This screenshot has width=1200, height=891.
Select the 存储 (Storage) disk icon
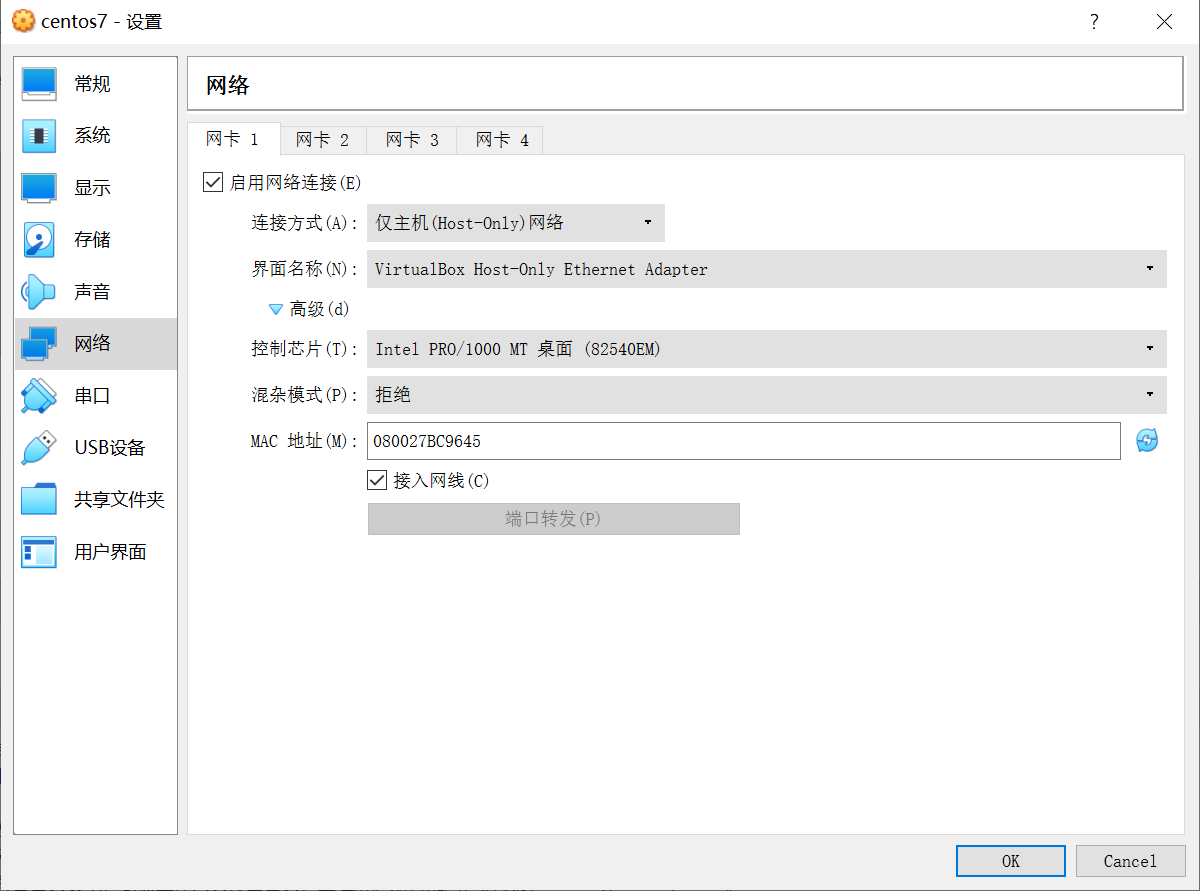(39, 240)
